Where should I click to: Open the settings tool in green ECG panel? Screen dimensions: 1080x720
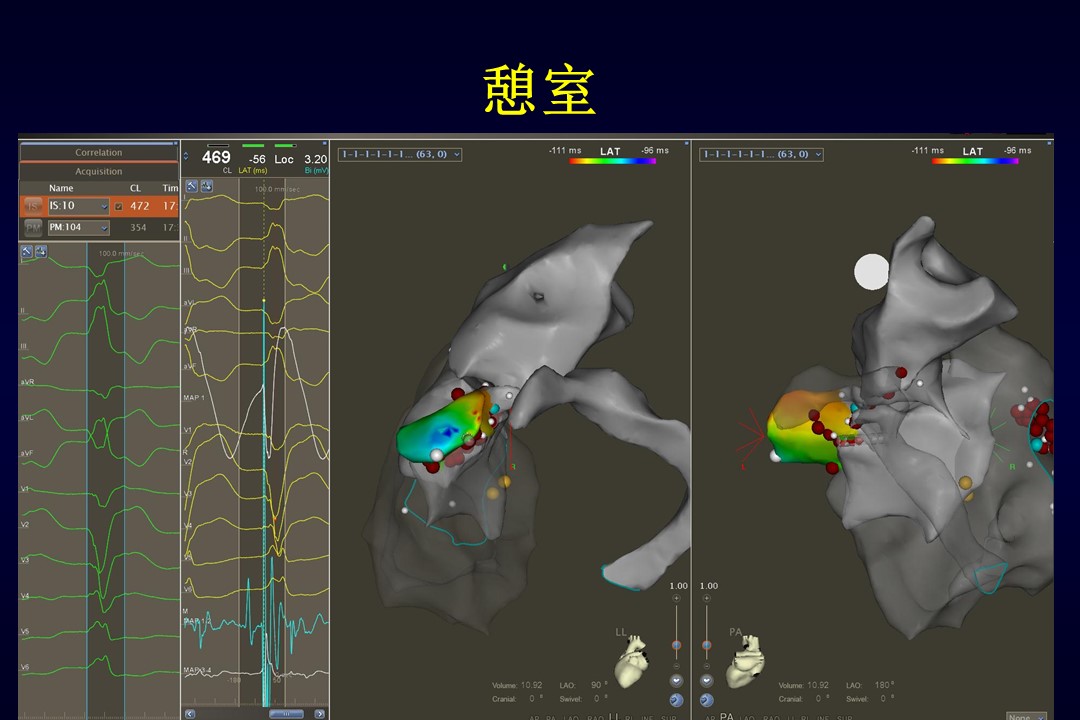[x=27, y=251]
